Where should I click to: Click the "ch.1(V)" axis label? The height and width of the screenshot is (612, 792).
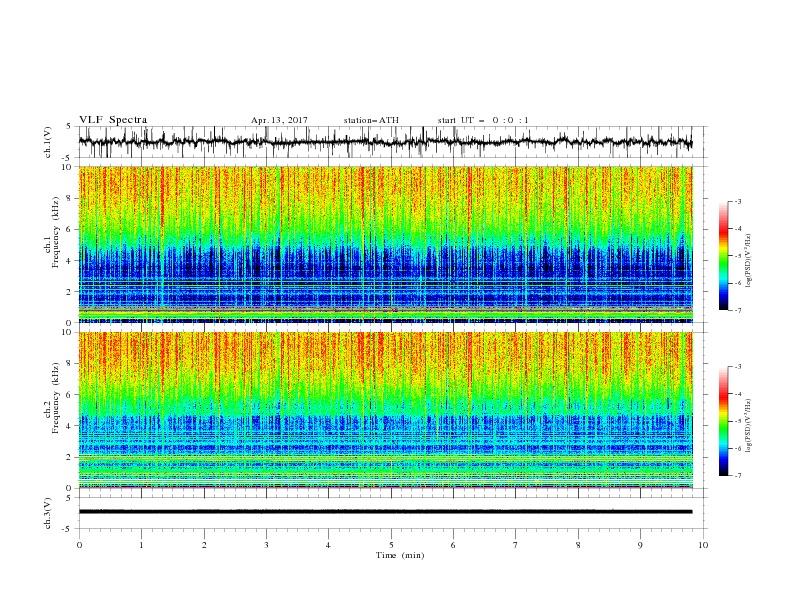coord(48,142)
